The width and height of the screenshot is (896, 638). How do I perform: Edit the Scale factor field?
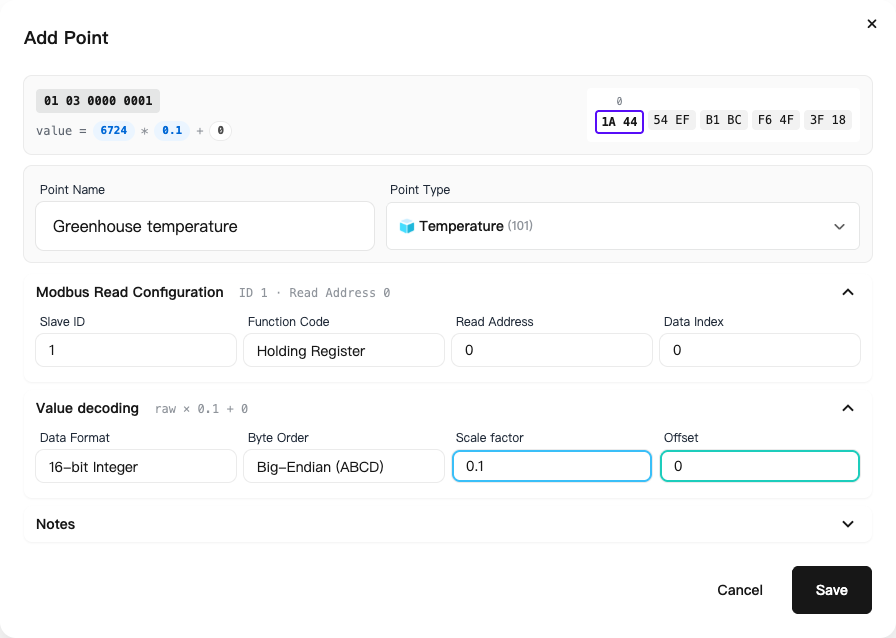pyautogui.click(x=552, y=466)
